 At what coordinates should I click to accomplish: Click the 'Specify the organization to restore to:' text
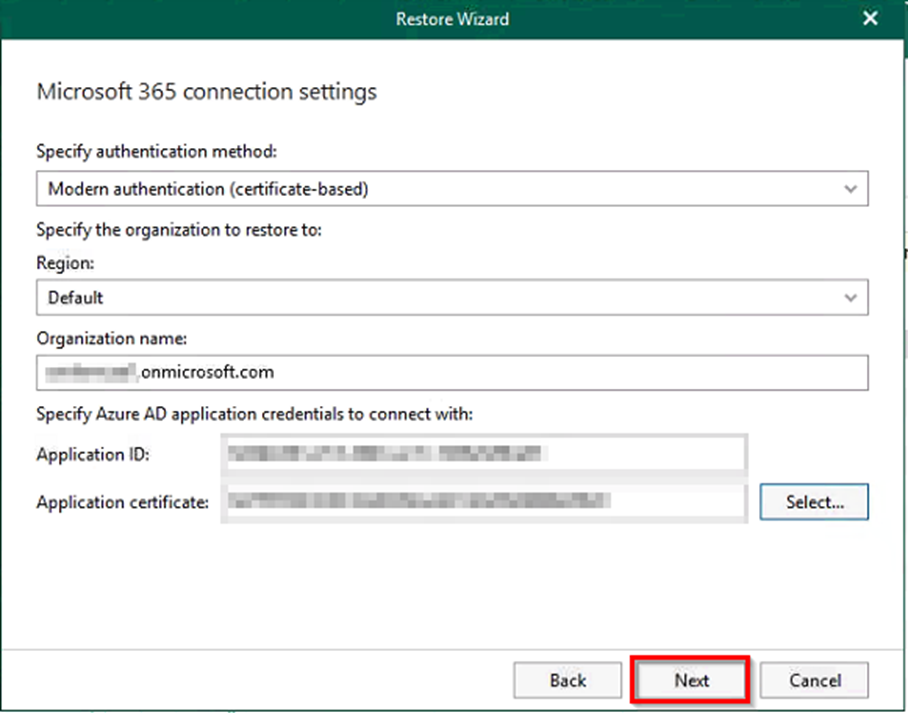click(x=179, y=230)
